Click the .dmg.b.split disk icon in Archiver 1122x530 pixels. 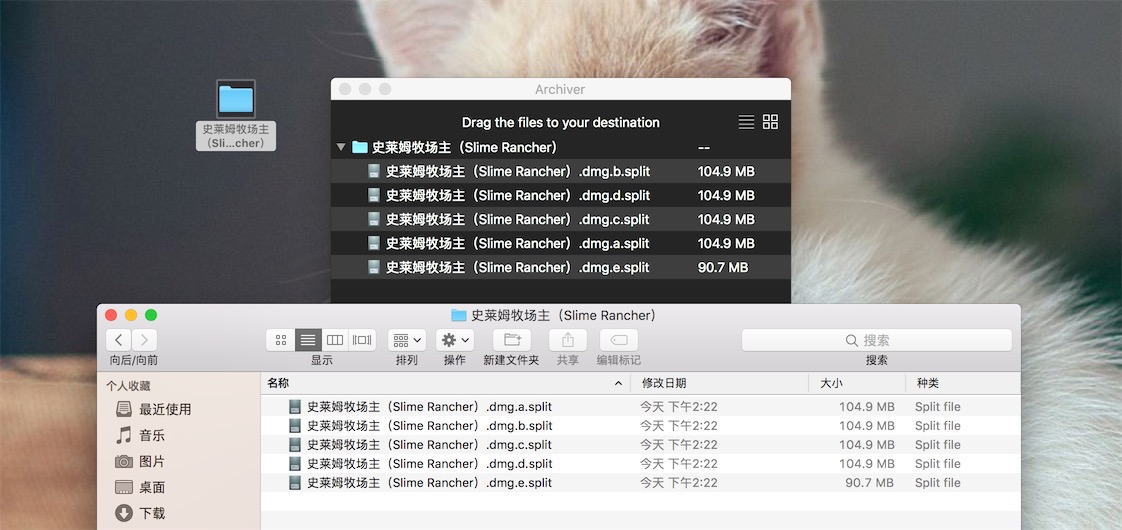[x=374, y=171]
